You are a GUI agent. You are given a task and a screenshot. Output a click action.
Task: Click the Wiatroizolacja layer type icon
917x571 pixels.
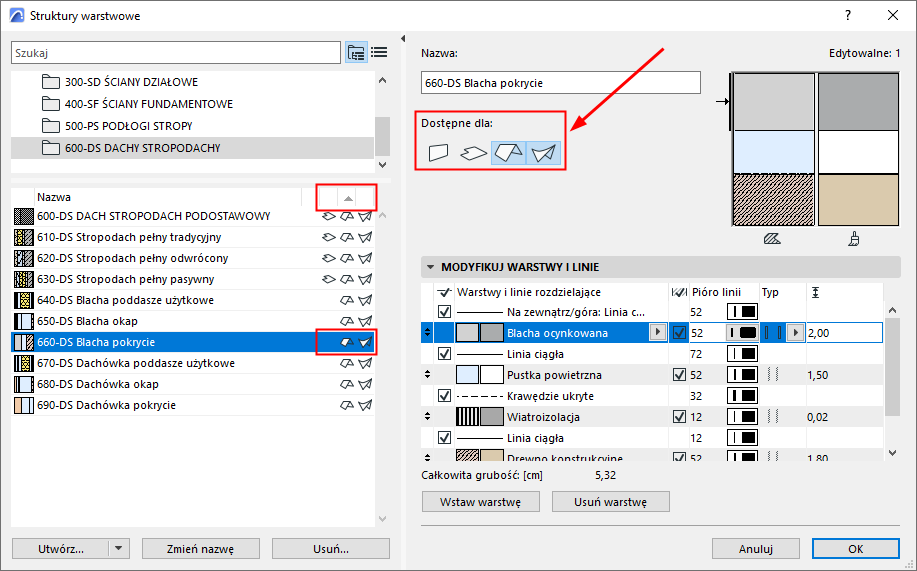(x=773, y=417)
